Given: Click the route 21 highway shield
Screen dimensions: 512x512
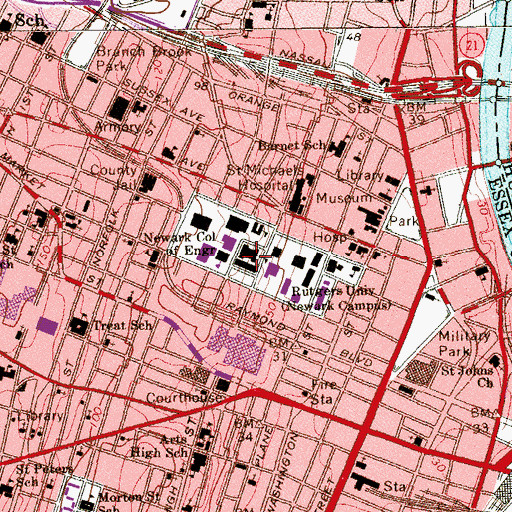Looking at the screenshot, I should 471,44.
